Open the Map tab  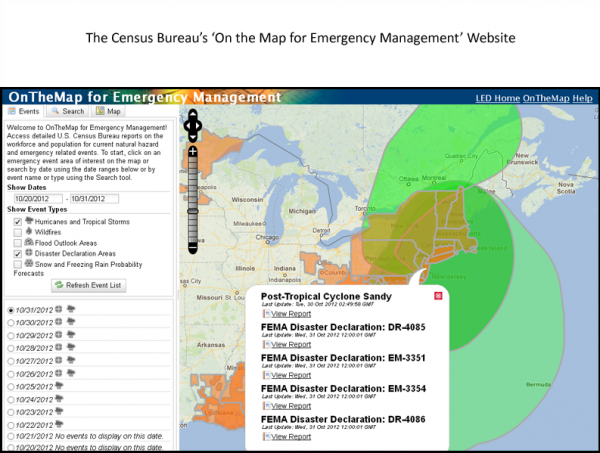(x=108, y=111)
